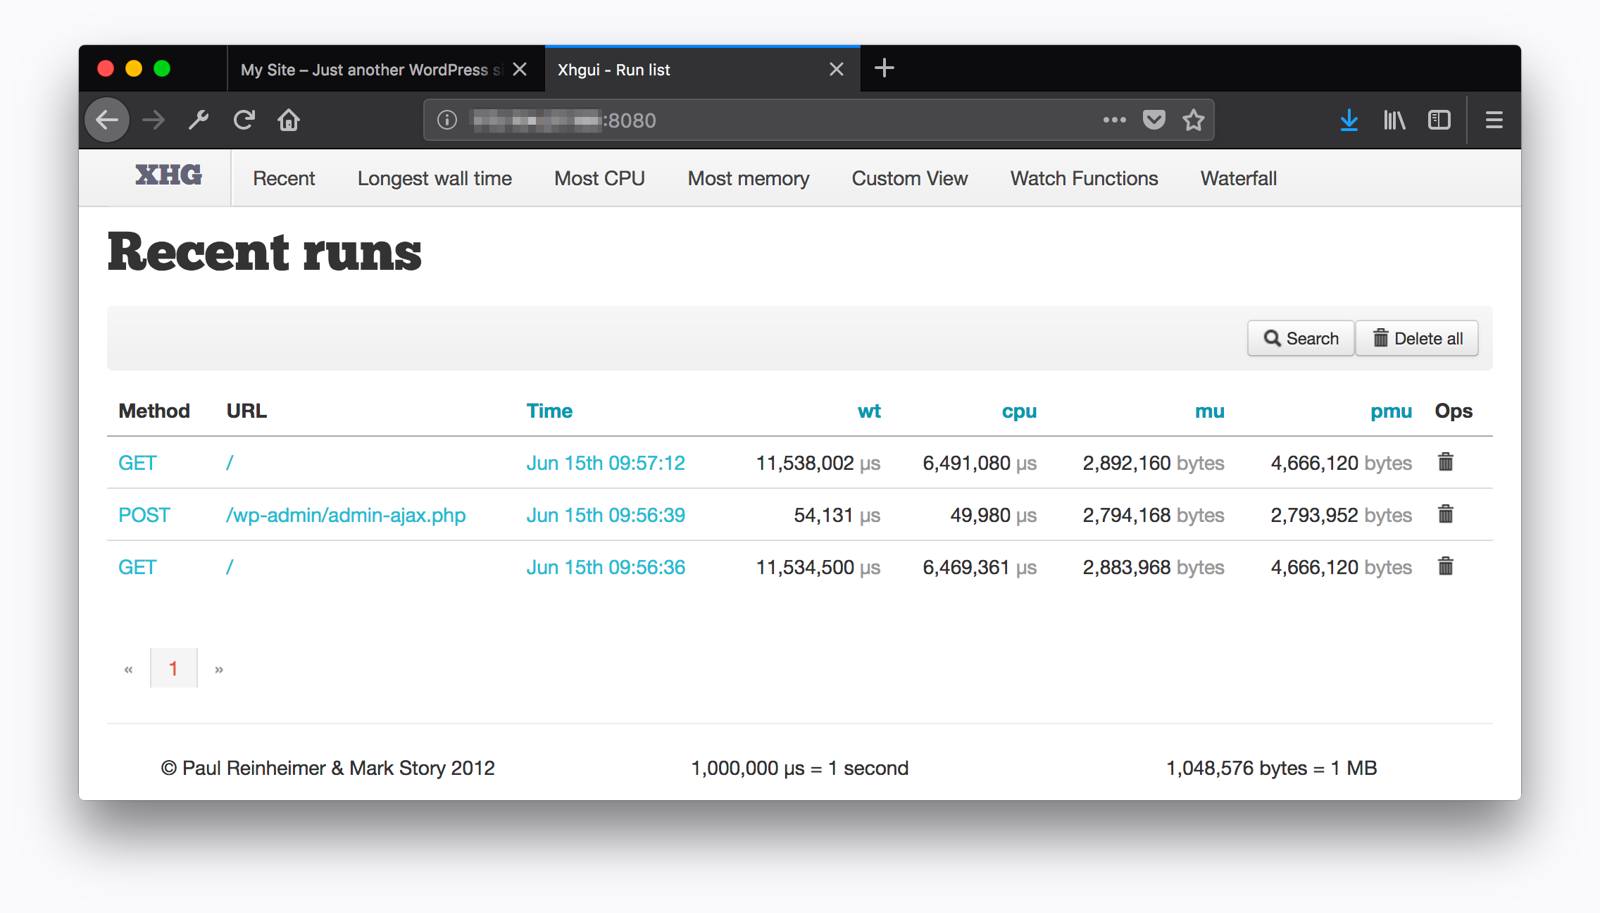Open the Firefox home page
Screen dimensions: 1600x913
click(289, 119)
